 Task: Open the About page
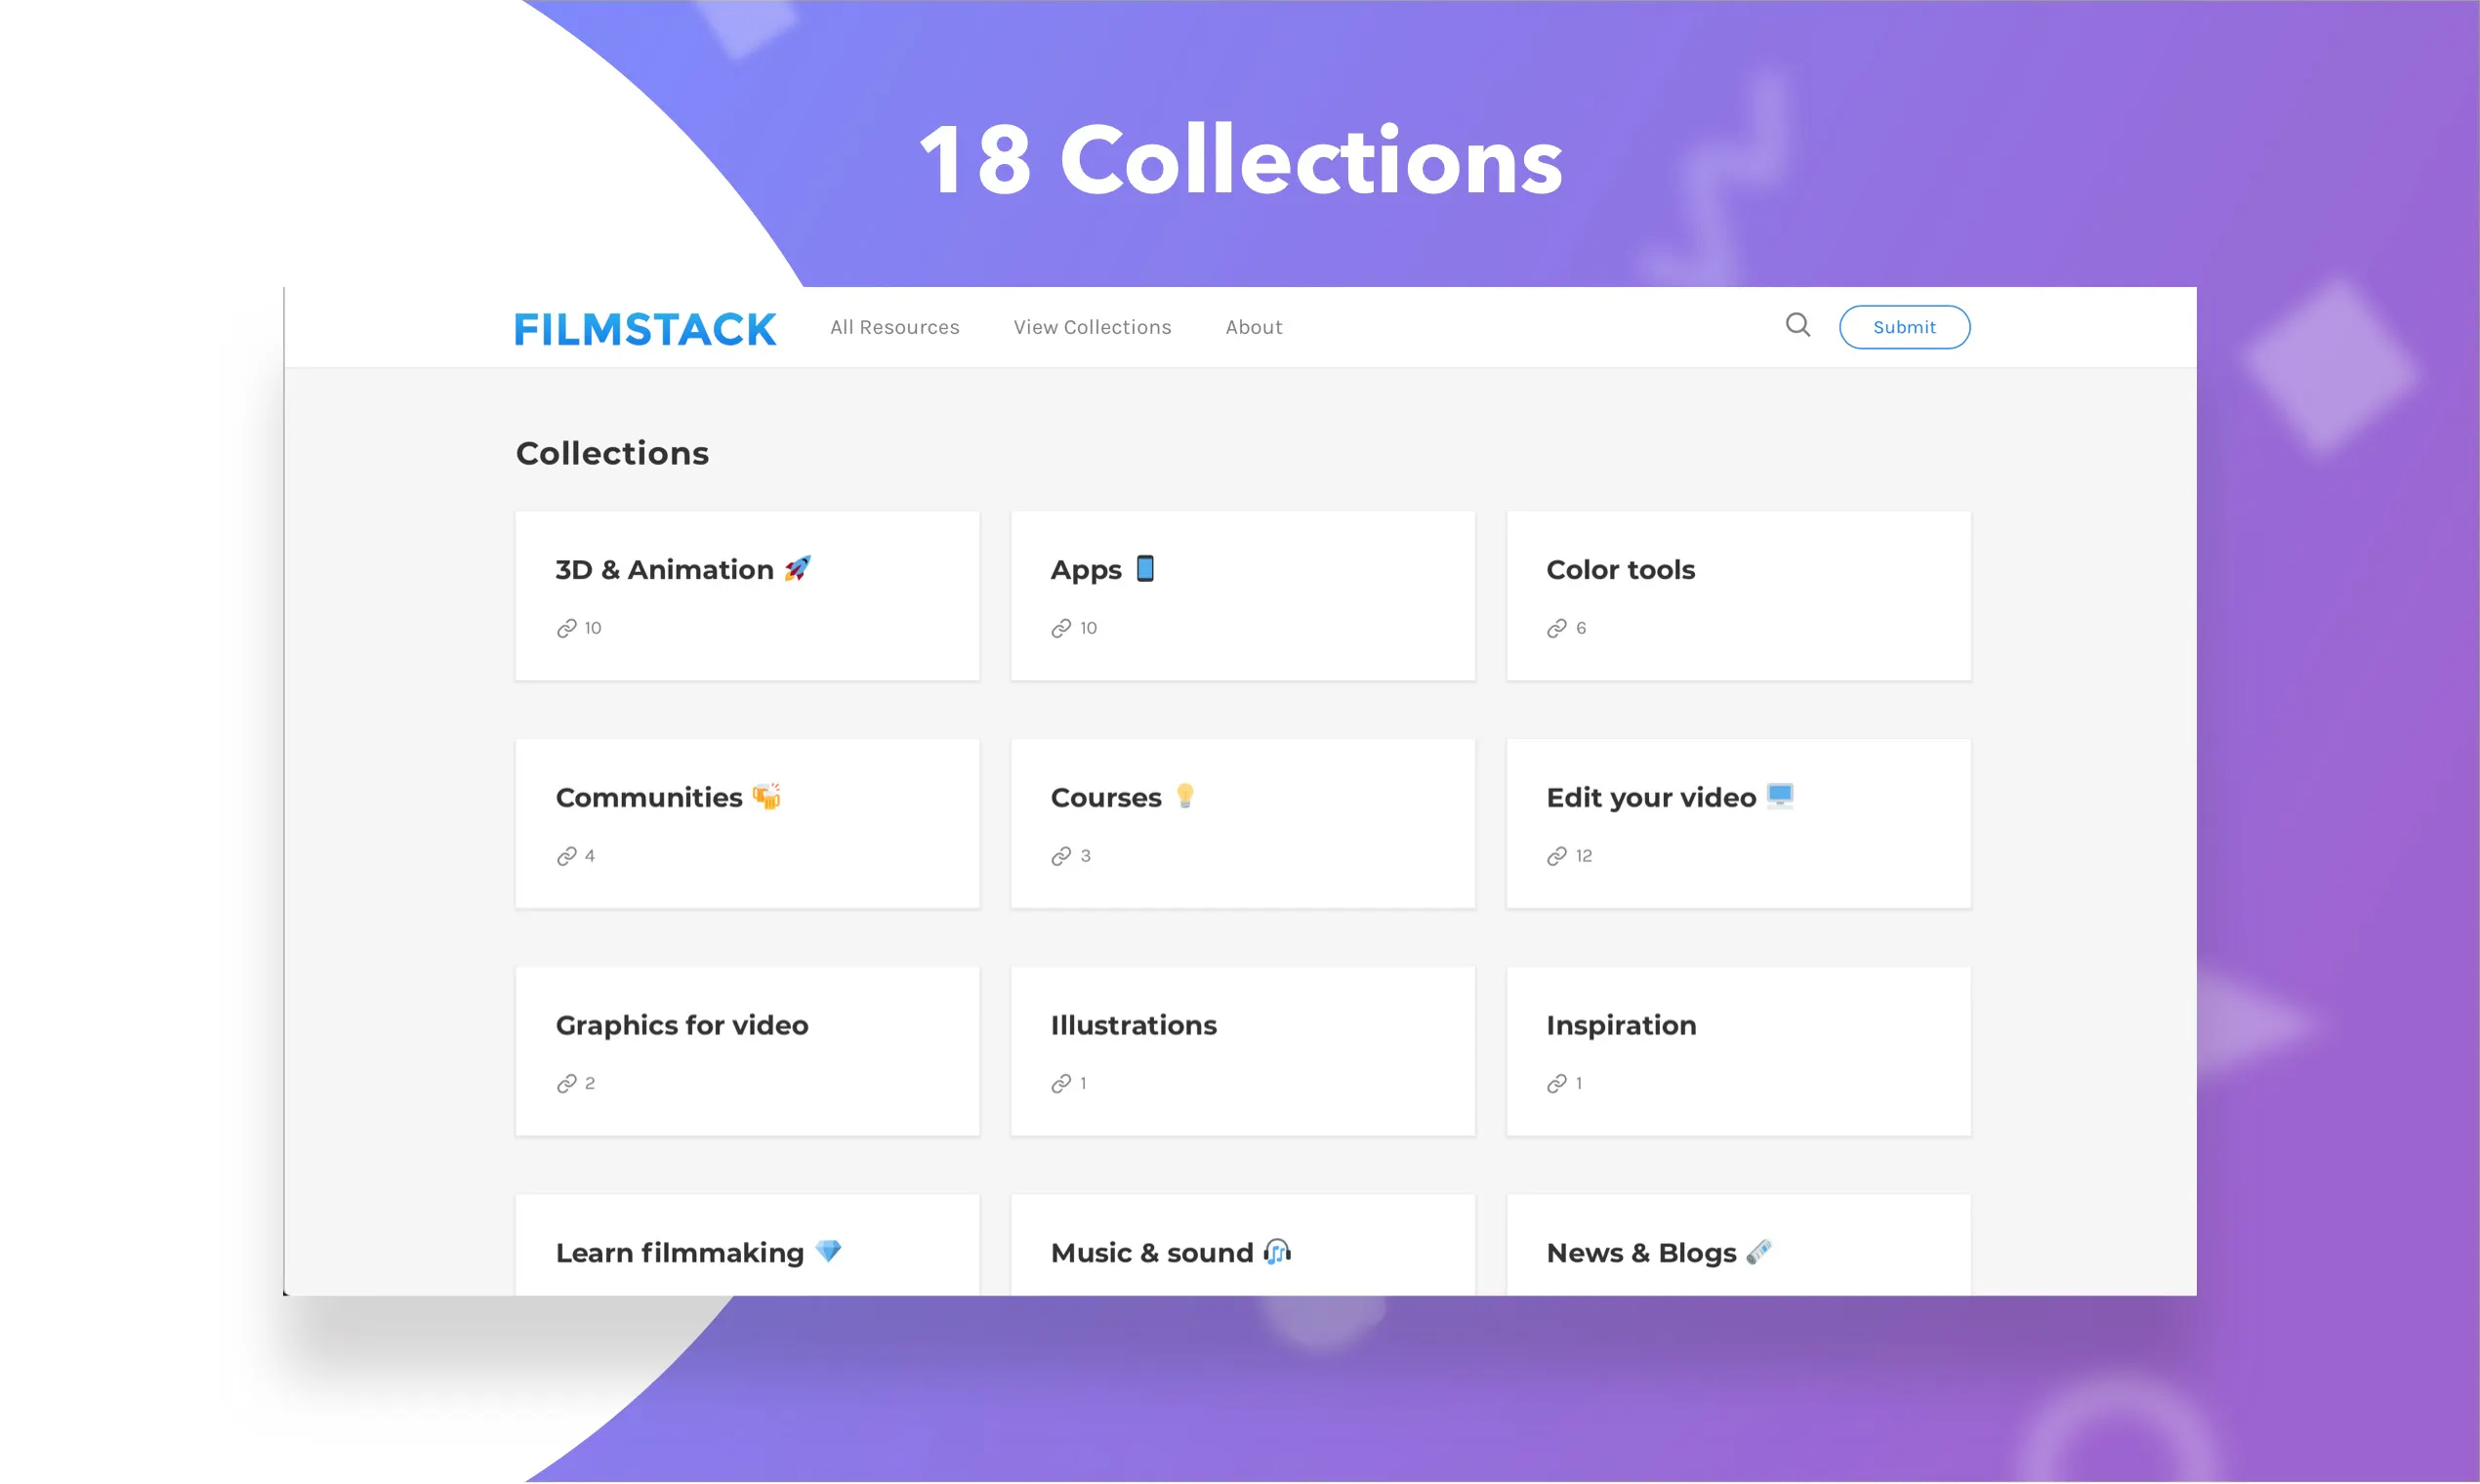tap(1253, 327)
